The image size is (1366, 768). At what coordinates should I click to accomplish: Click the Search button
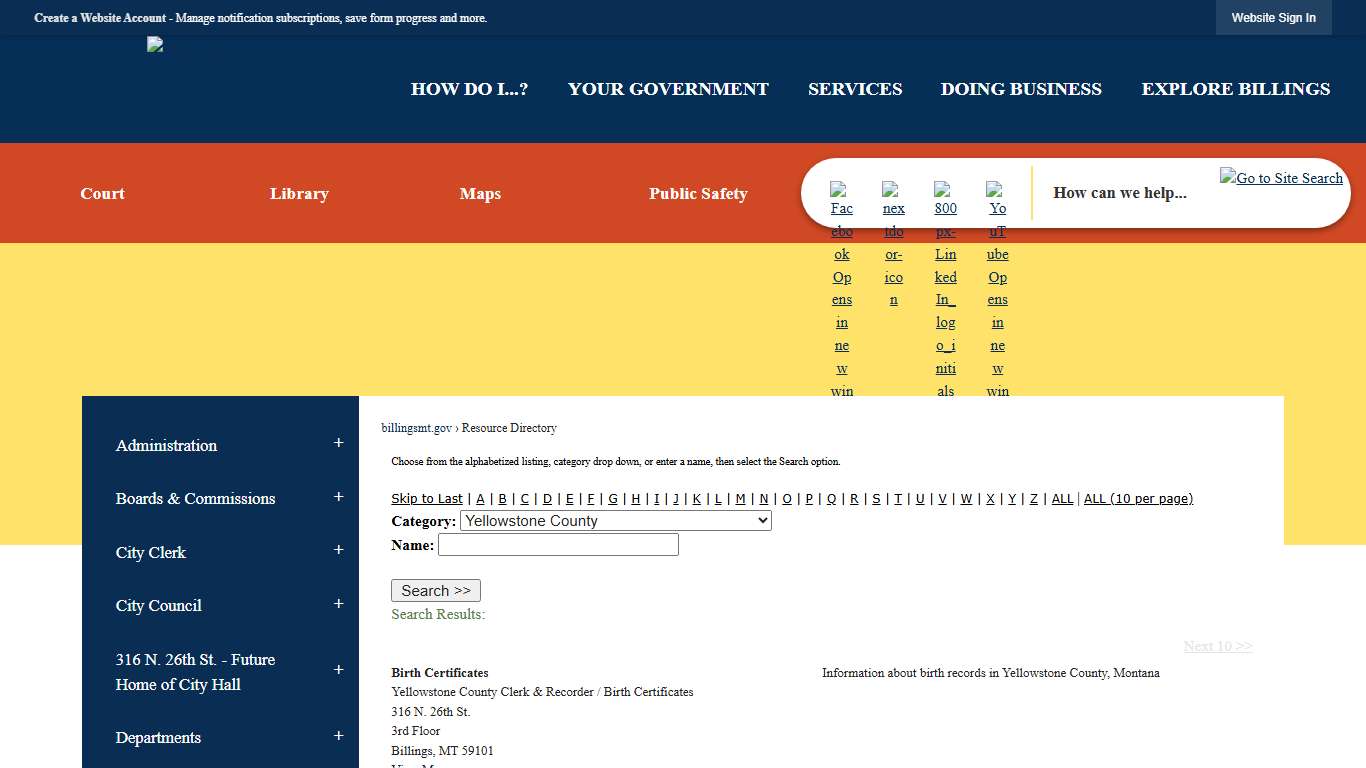(435, 590)
